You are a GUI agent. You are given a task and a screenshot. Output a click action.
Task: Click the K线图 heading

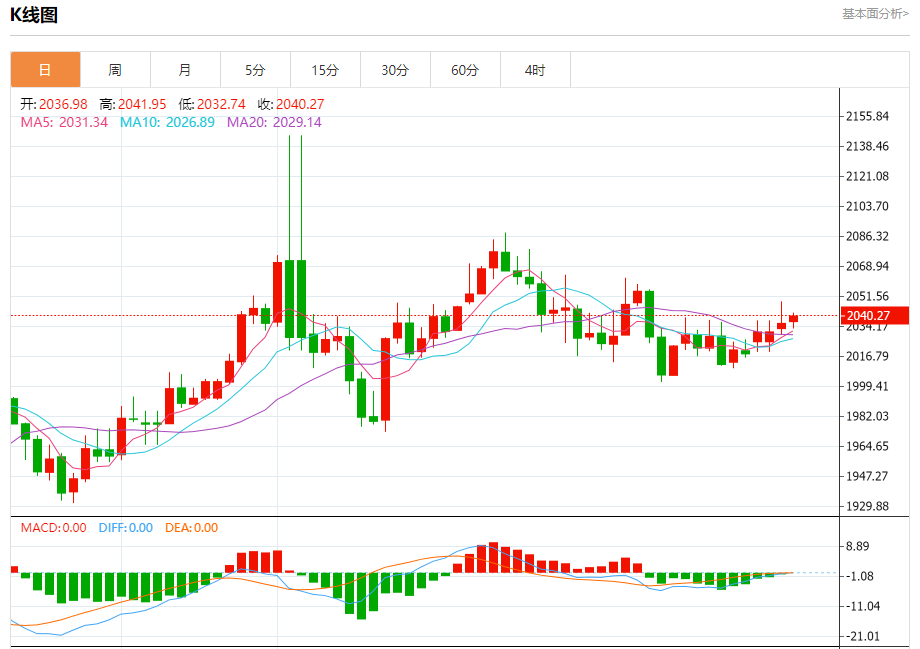(x=34, y=15)
